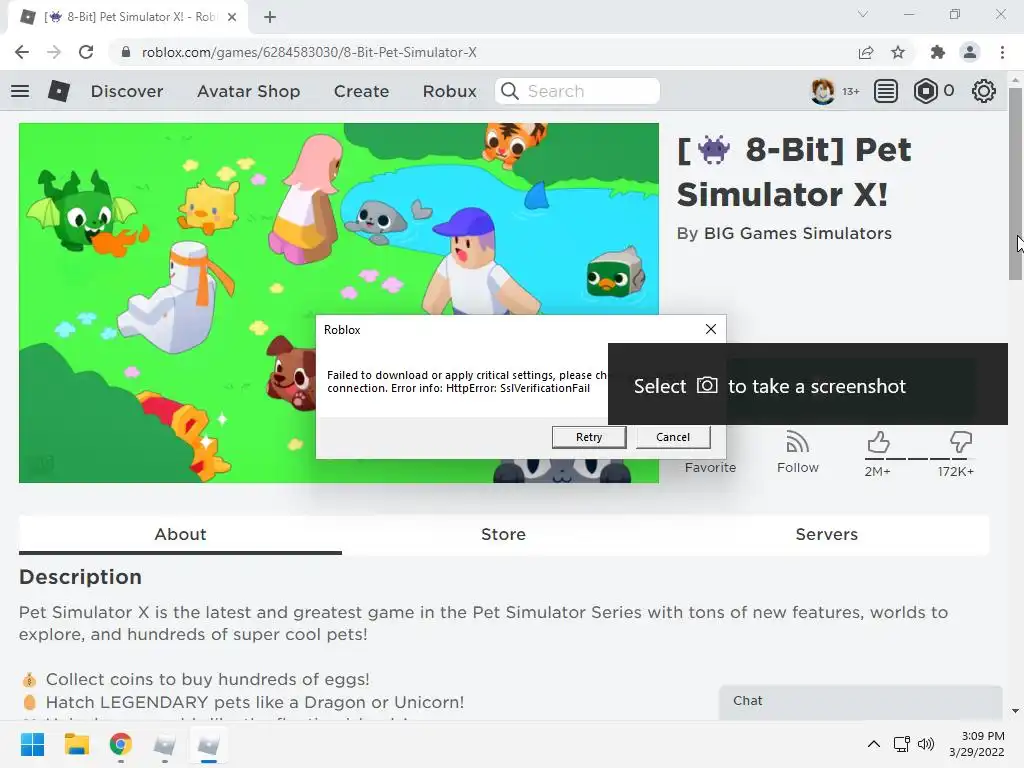1024x768 pixels.
Task: Open the tab search chevron
Action: point(863,14)
